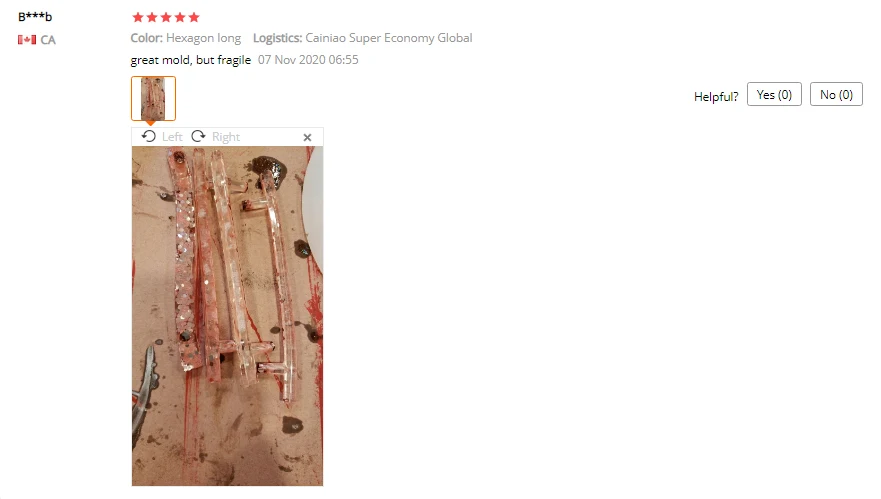Click the third red rating star

[x=166, y=17]
